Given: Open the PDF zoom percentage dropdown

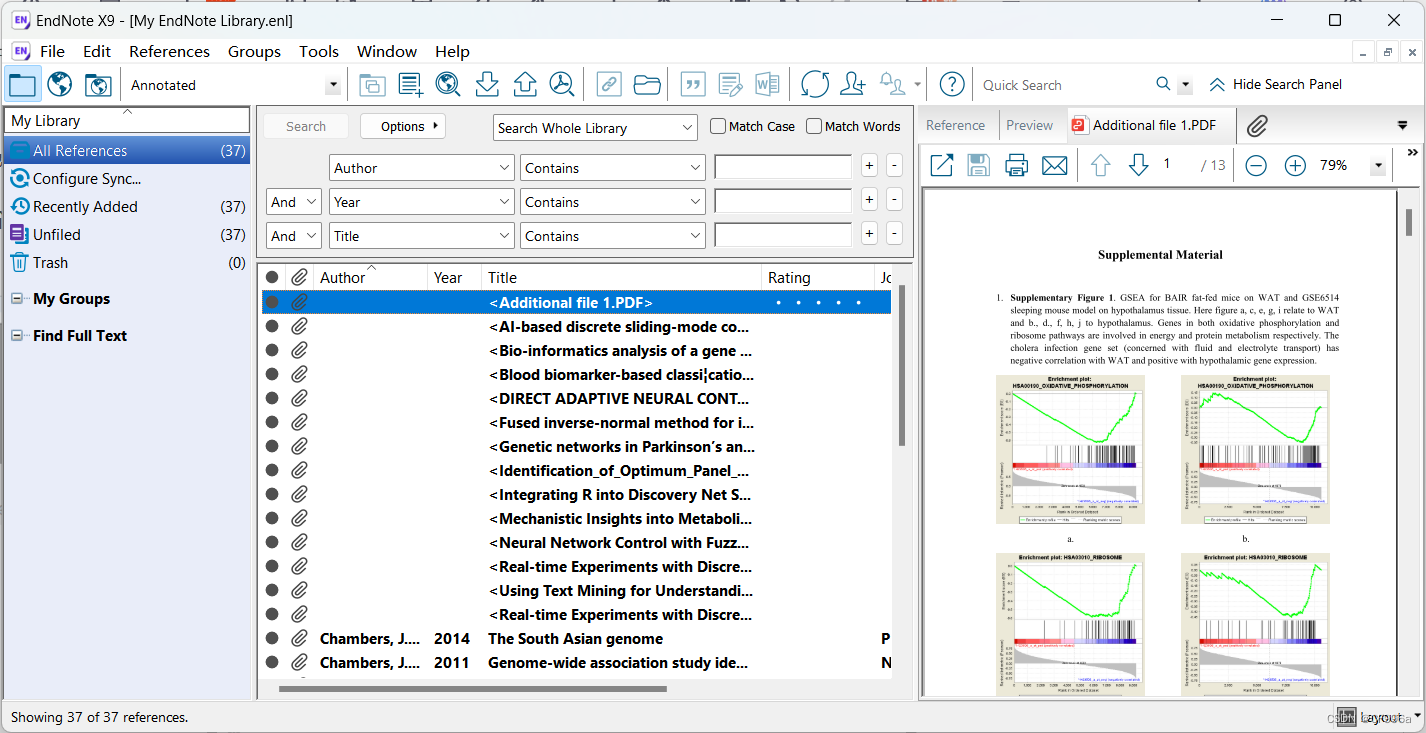Looking at the screenshot, I should pos(1378,166).
